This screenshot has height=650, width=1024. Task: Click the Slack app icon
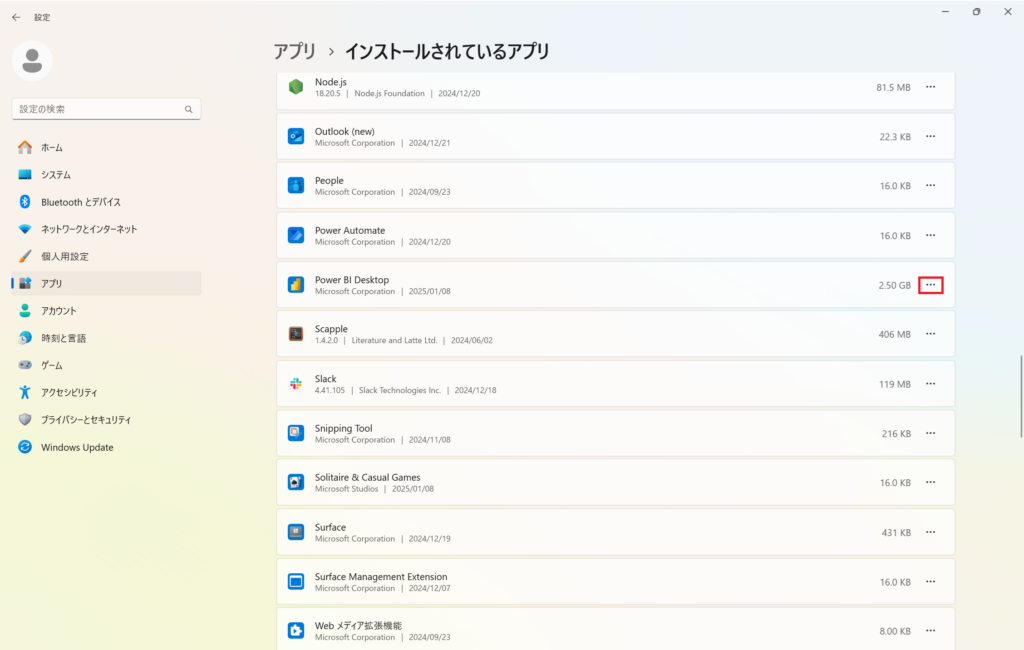click(296, 383)
